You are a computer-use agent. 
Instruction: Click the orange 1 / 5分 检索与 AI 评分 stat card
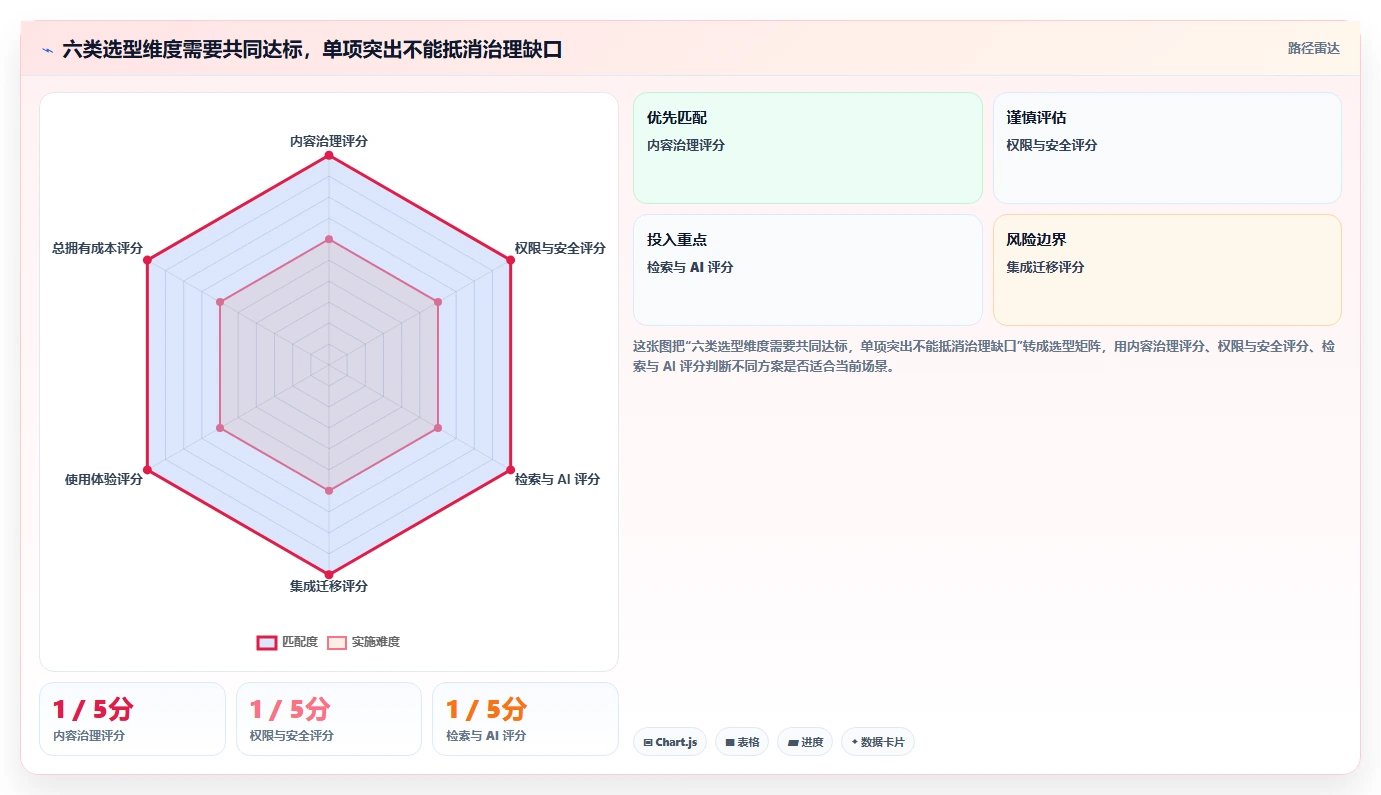pos(525,719)
